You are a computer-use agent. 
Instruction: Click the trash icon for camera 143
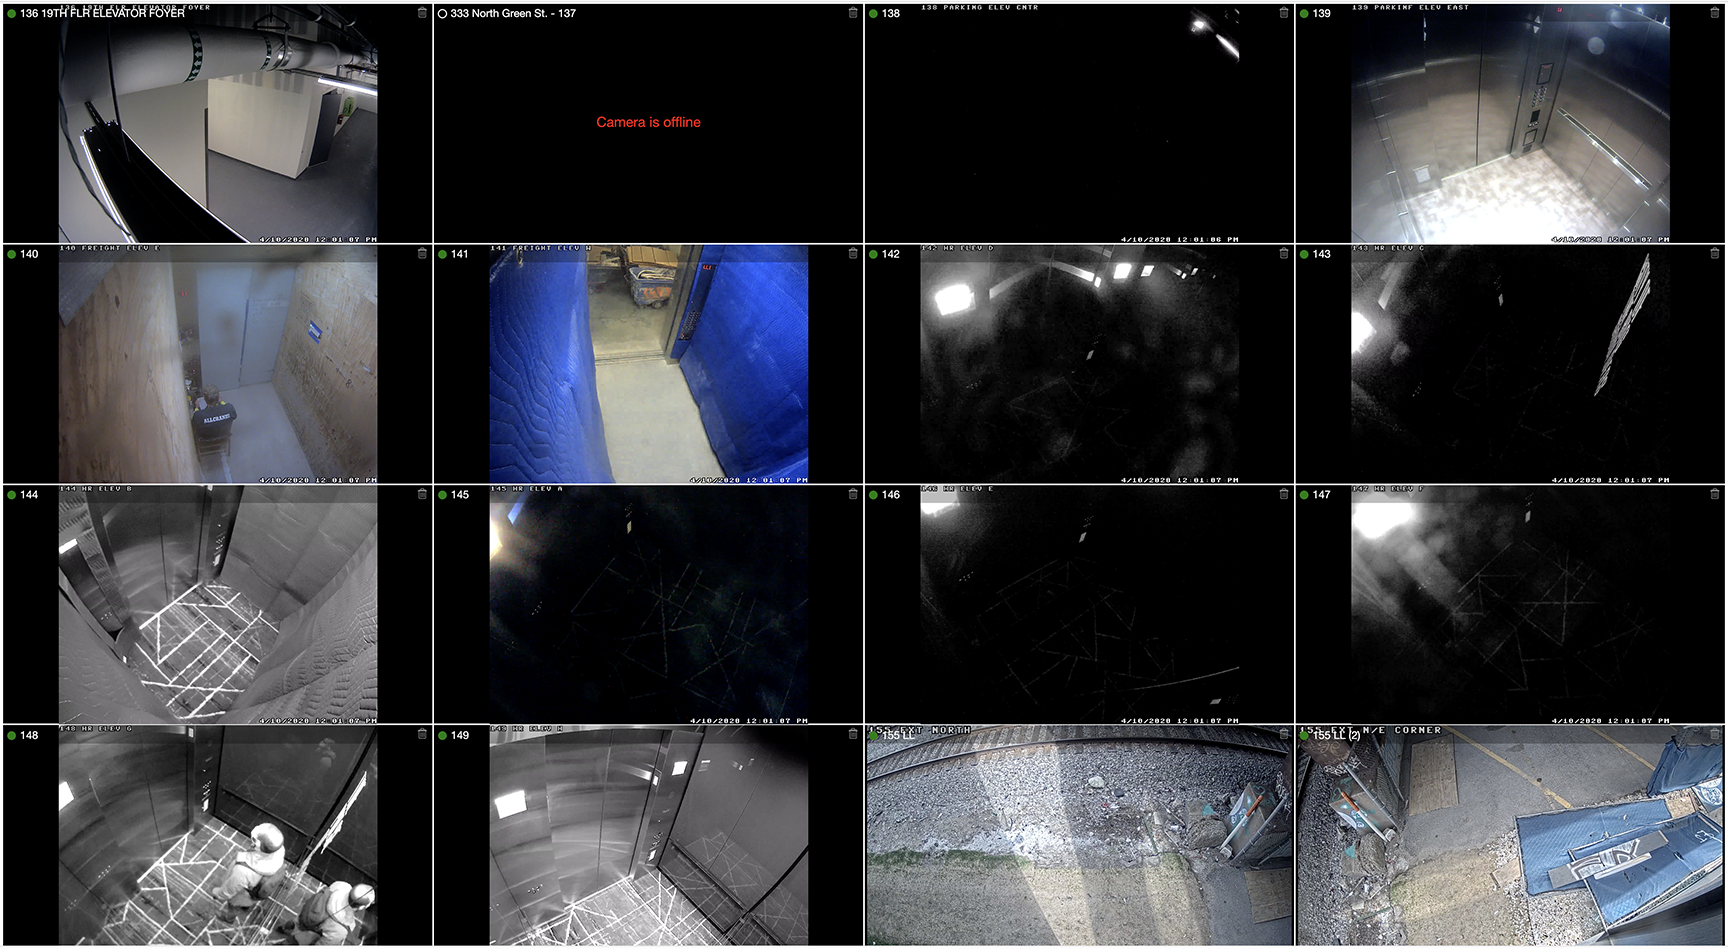[x=1715, y=254]
